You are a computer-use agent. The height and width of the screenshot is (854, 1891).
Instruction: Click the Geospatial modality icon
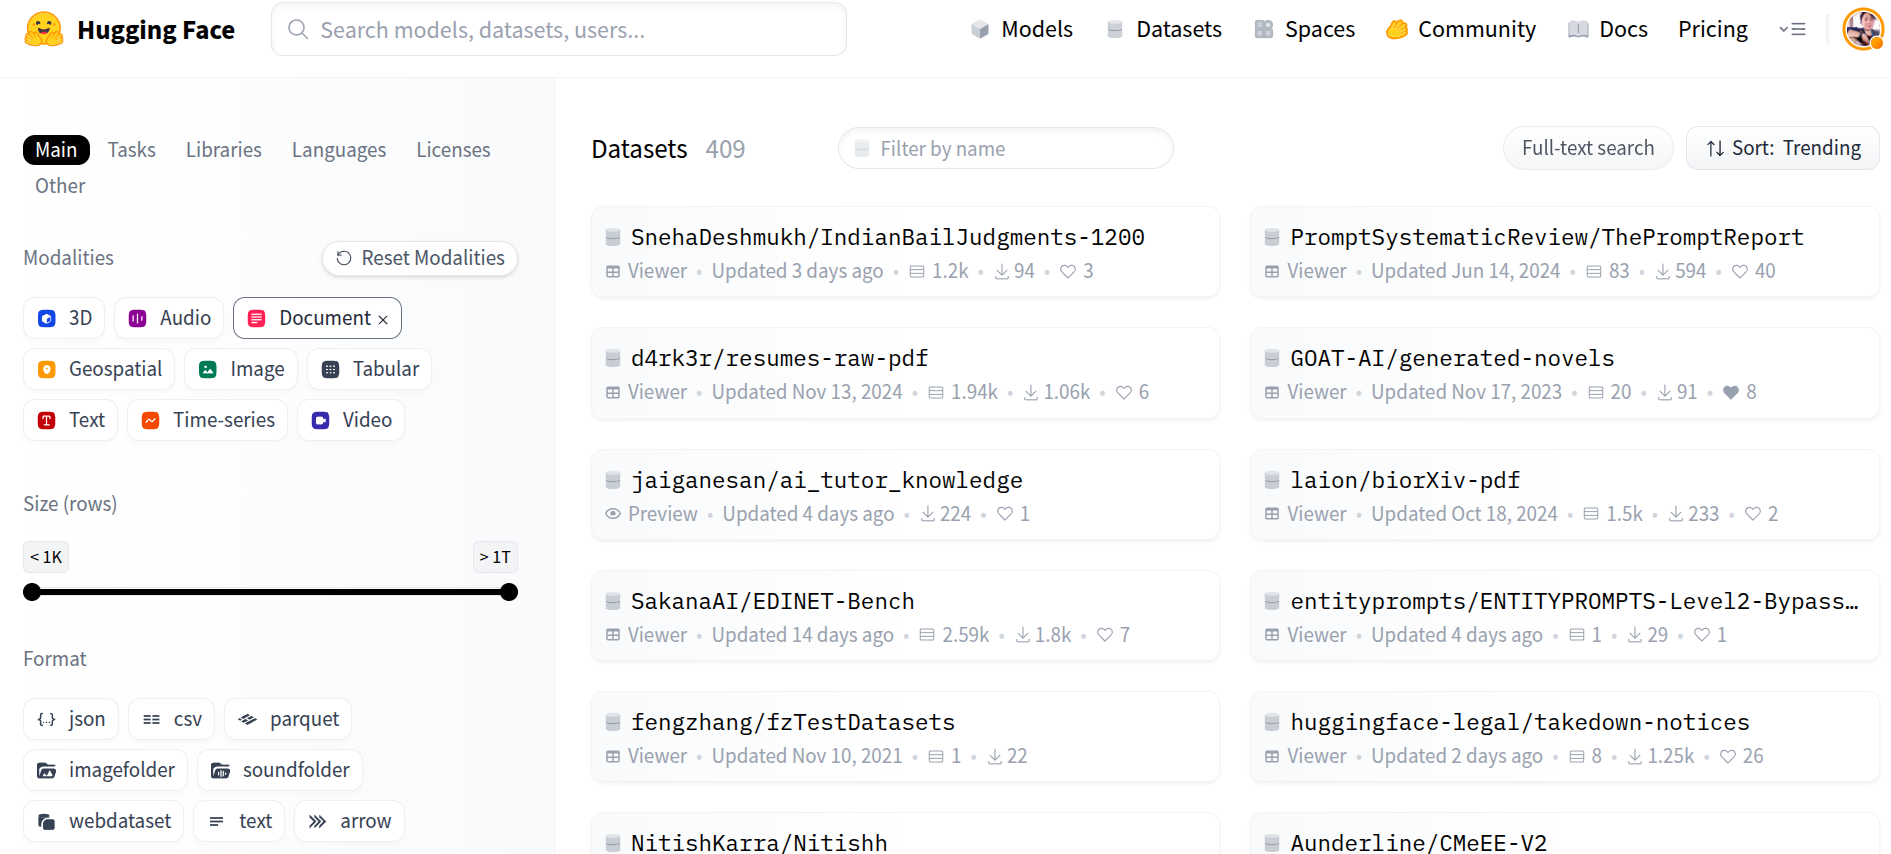(47, 369)
